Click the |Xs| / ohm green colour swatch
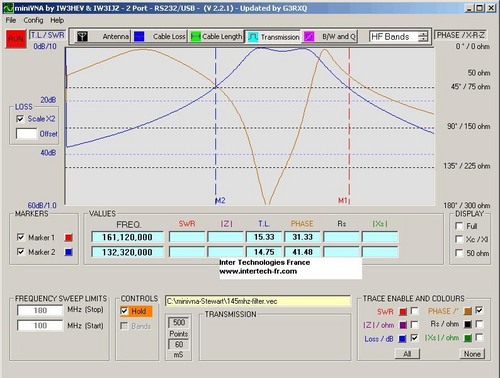This screenshot has height=378, width=500. click(468, 338)
